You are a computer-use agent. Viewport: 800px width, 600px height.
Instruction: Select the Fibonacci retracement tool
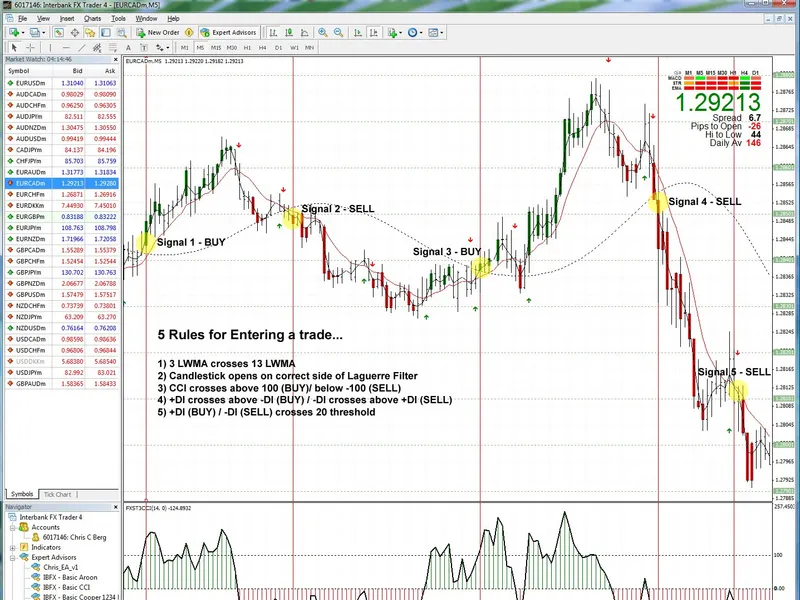pyautogui.click(x=113, y=47)
